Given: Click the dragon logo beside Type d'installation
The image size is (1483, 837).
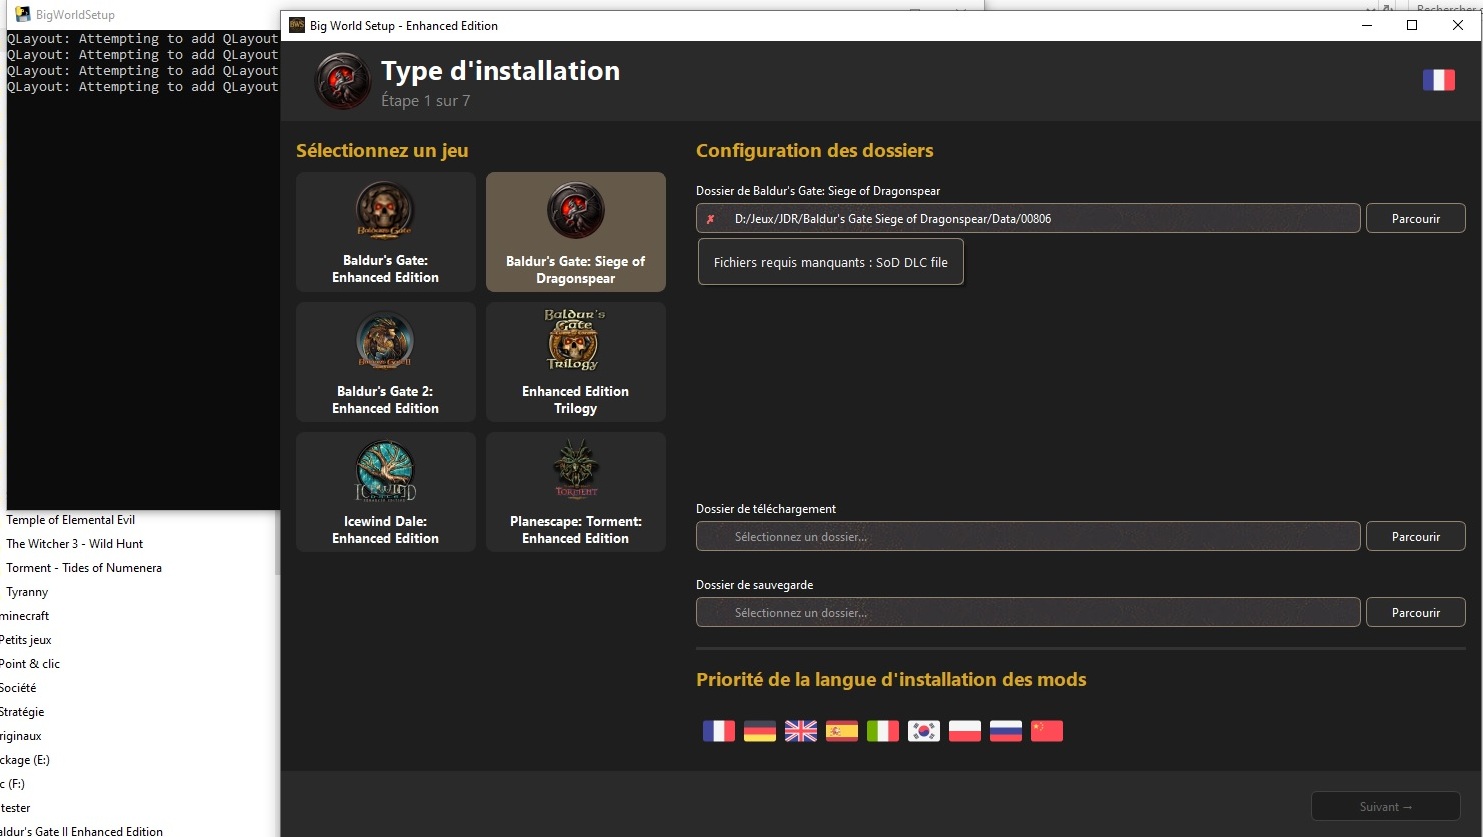Looking at the screenshot, I should pos(343,81).
